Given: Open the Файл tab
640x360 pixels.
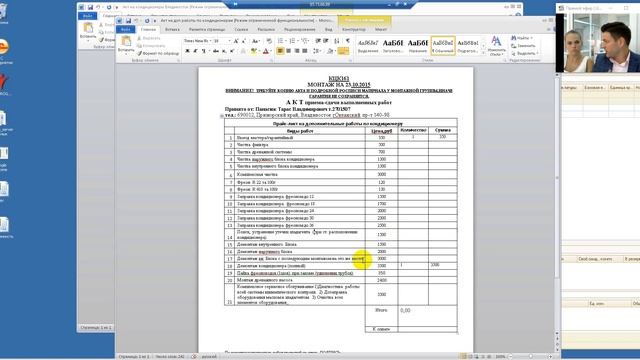Looking at the screenshot, I should click(125, 29).
